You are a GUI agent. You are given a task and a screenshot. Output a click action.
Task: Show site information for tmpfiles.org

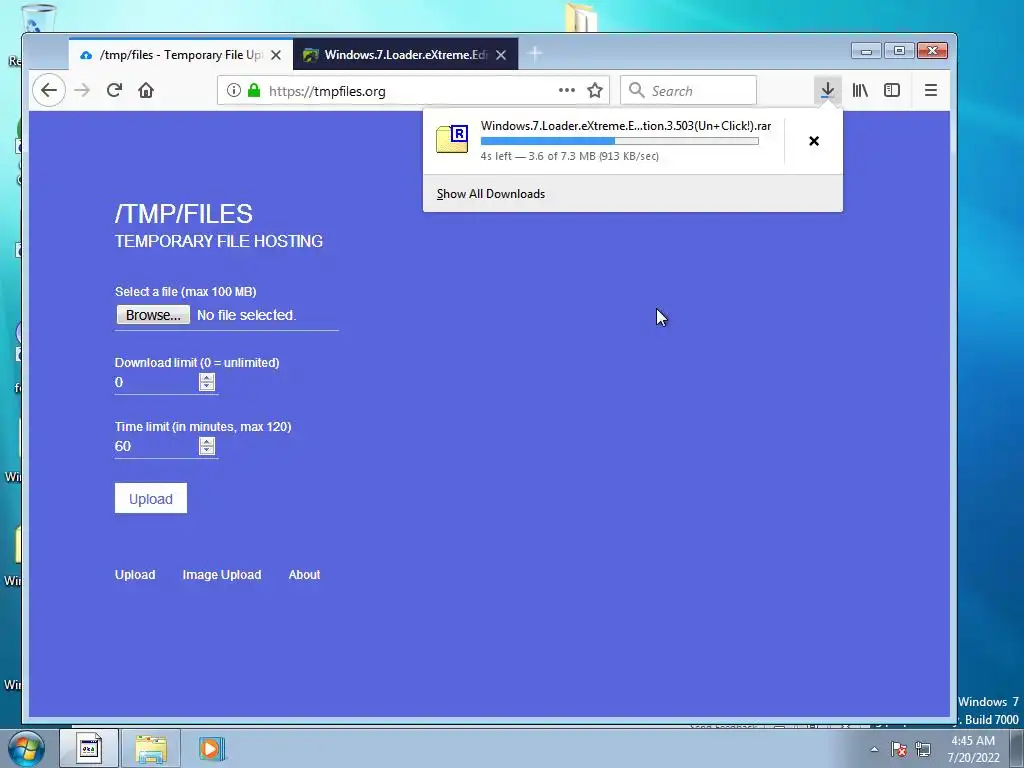point(234,91)
